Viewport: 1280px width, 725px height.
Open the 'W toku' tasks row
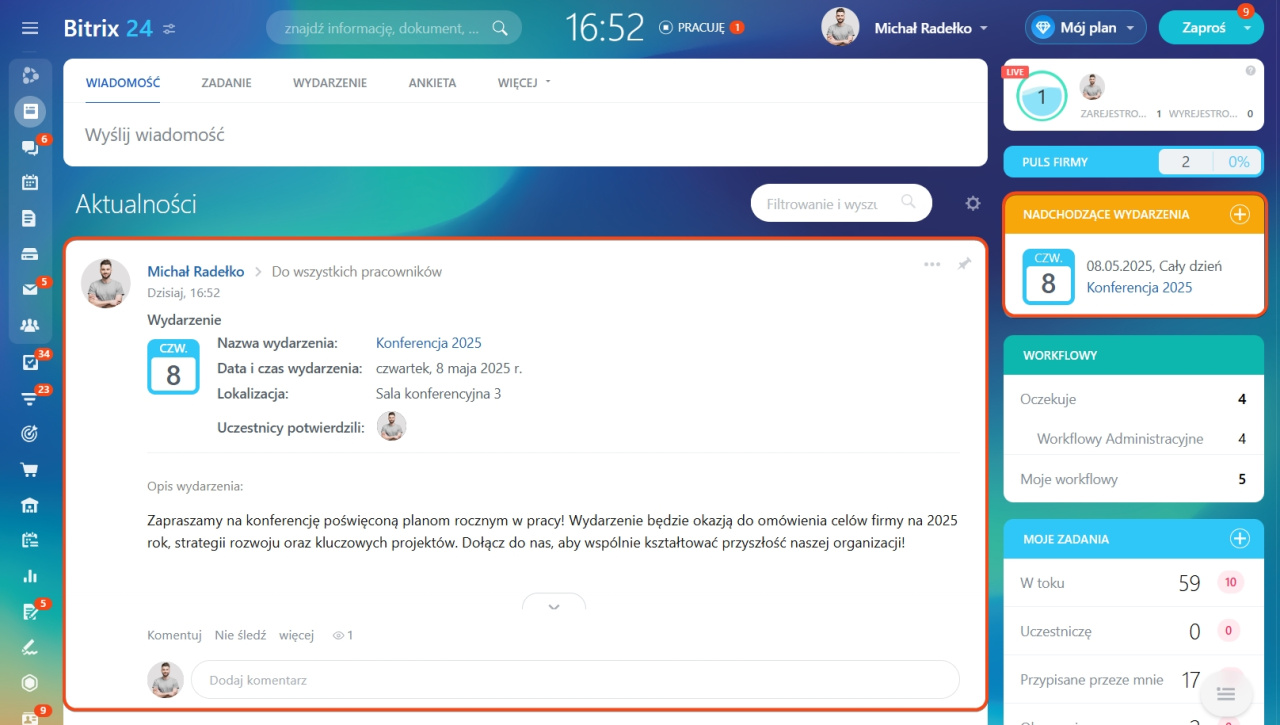(1133, 583)
